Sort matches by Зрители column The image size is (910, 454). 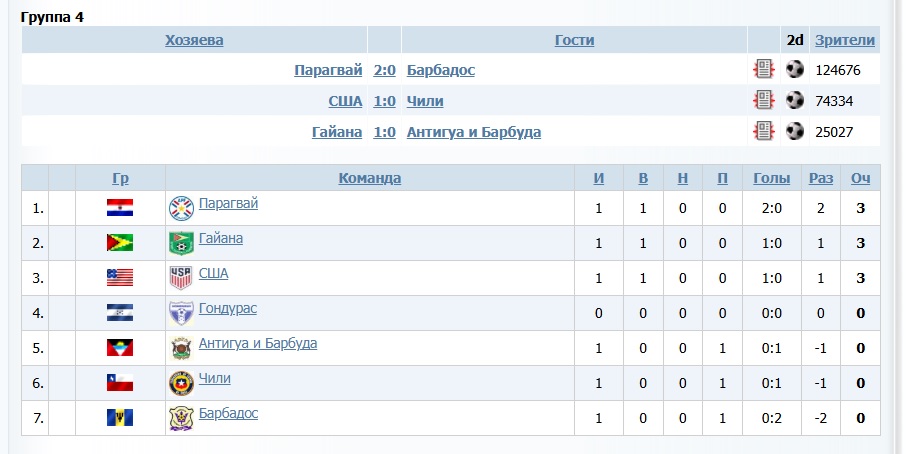click(844, 40)
